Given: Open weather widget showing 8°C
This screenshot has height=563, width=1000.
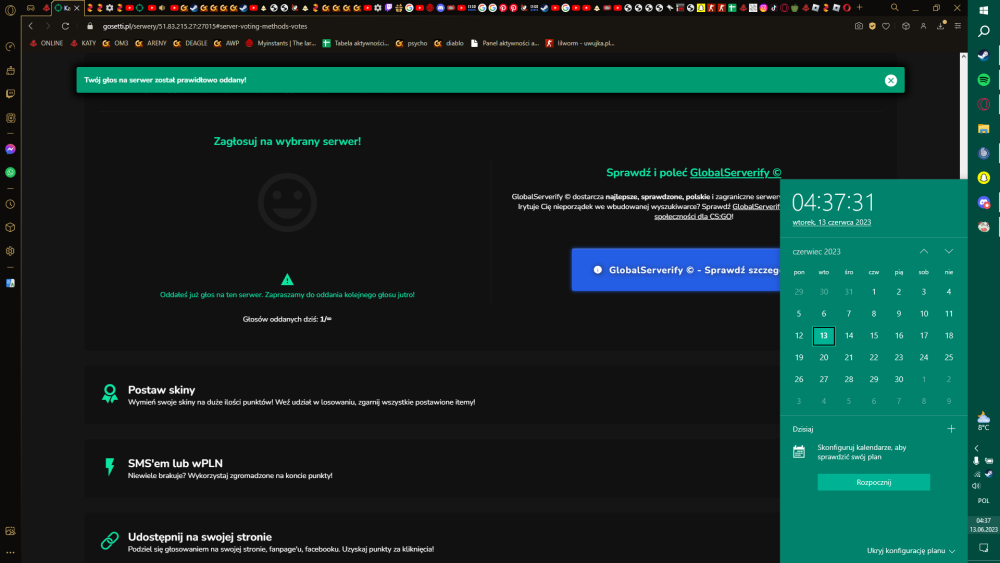Looking at the screenshot, I should click(983, 421).
